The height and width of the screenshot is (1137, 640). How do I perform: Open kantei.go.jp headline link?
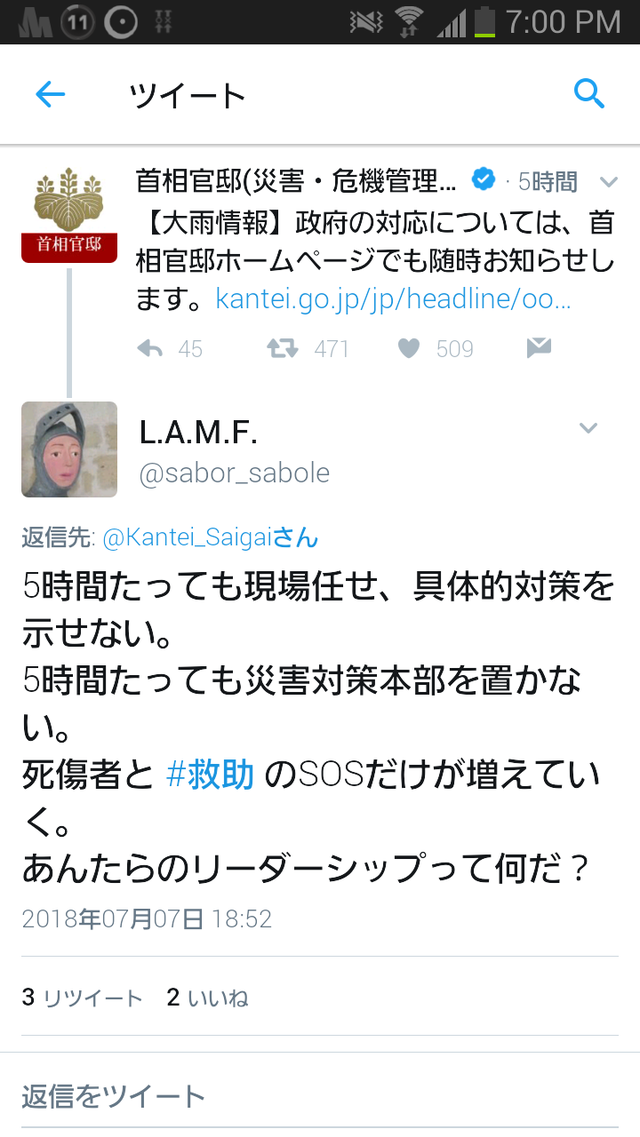click(394, 298)
